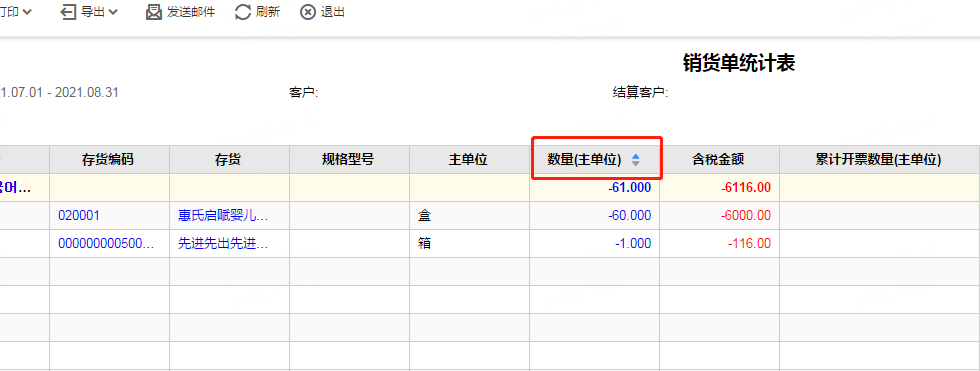
Task: Click the 客户: filter label
Action: pyautogui.click(x=304, y=93)
